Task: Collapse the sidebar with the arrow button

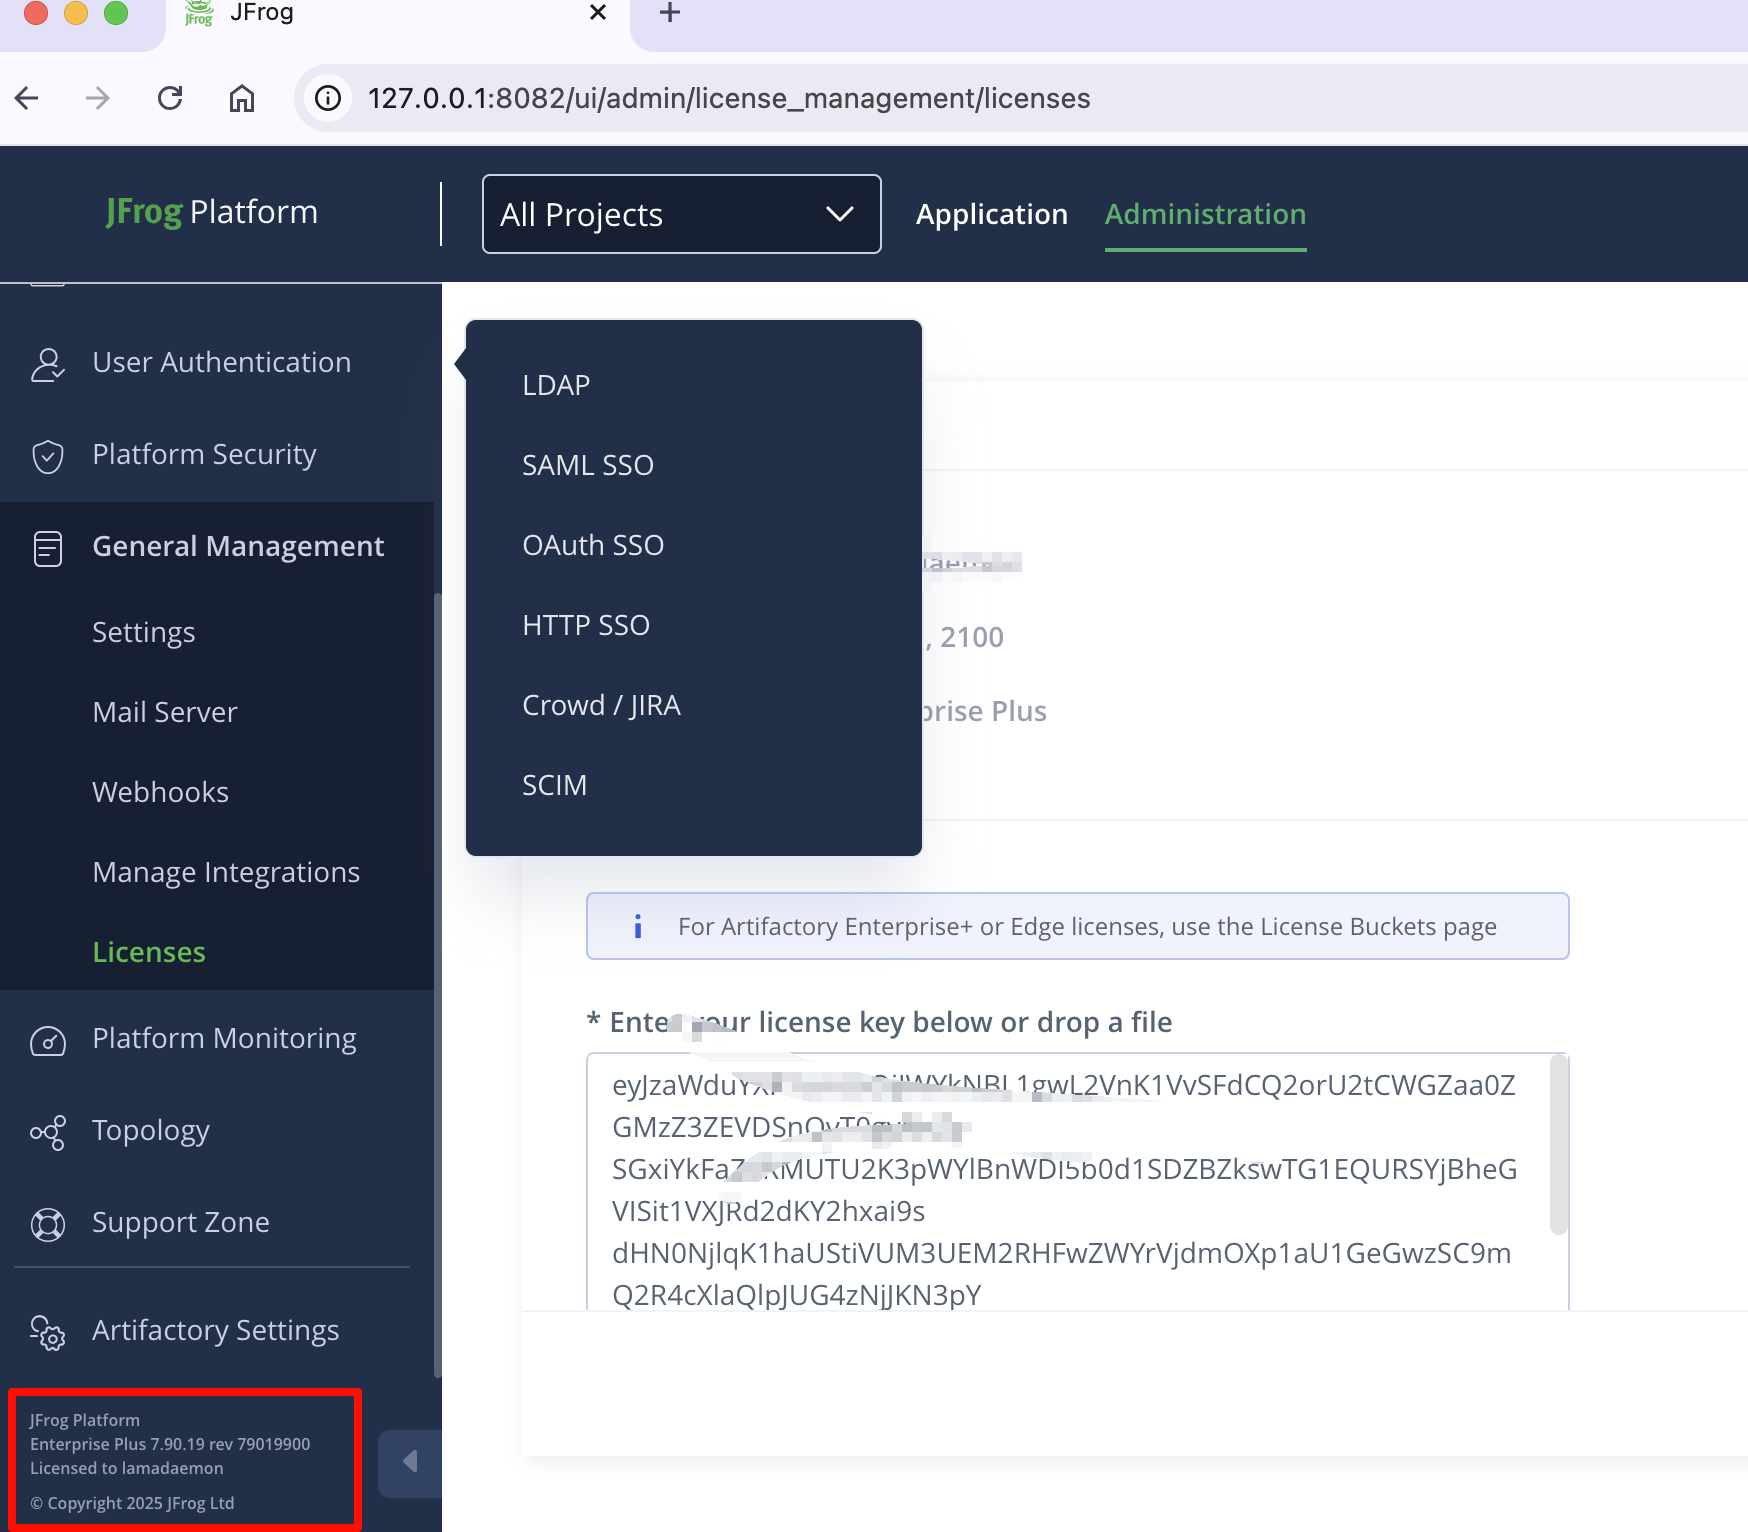Action: pyautogui.click(x=410, y=1462)
